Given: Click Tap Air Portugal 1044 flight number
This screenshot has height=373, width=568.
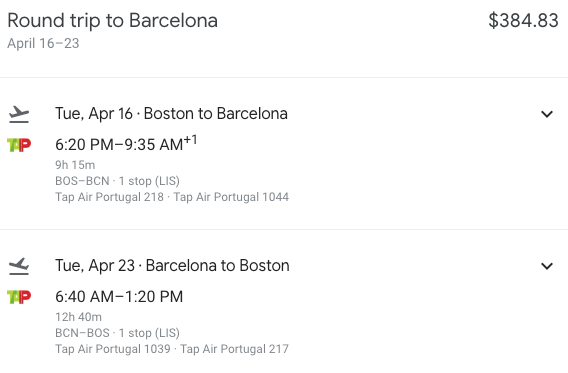Looking at the screenshot, I should (231, 197).
